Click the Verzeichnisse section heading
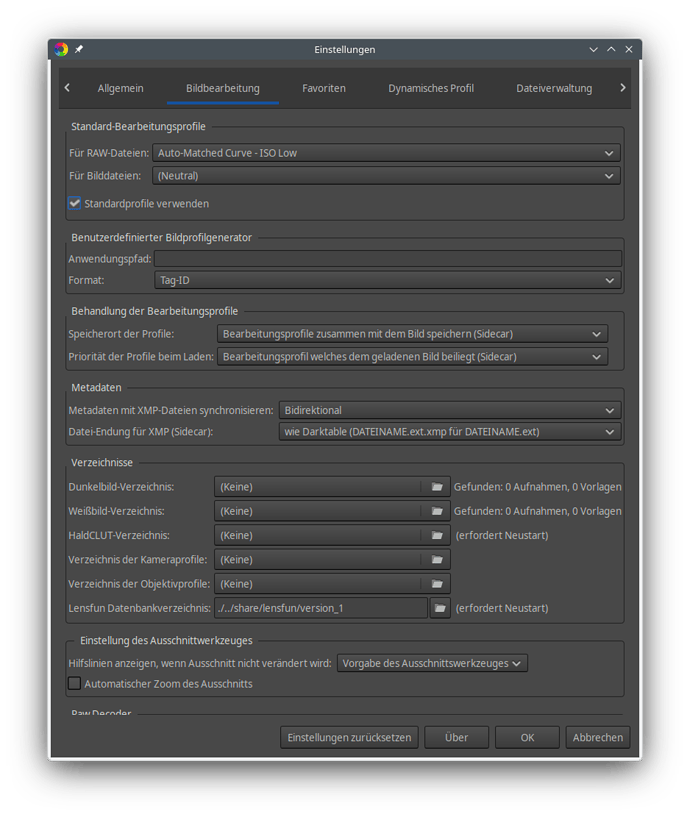 pyautogui.click(x=102, y=463)
